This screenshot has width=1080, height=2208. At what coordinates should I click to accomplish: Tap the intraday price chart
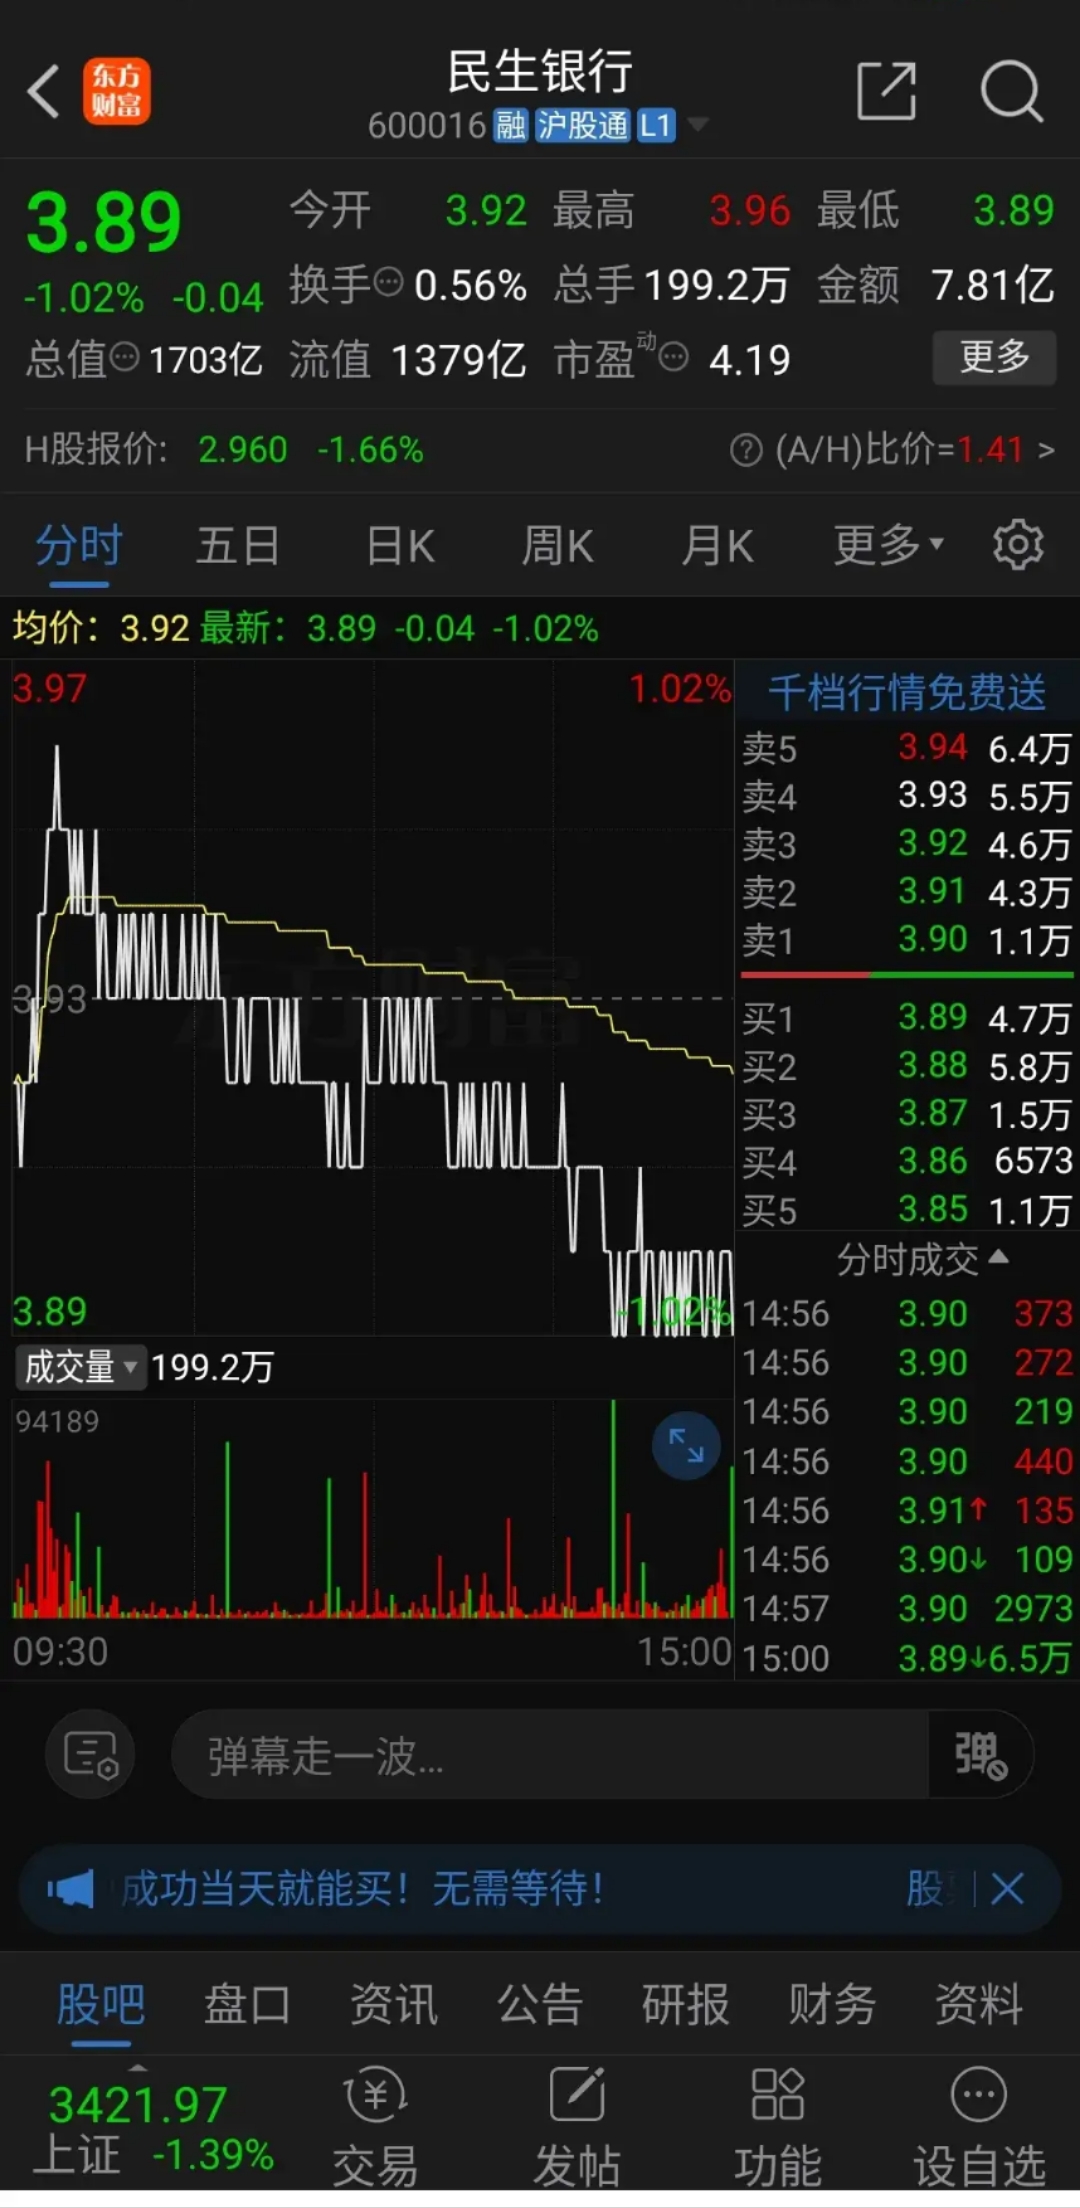tap(372, 998)
